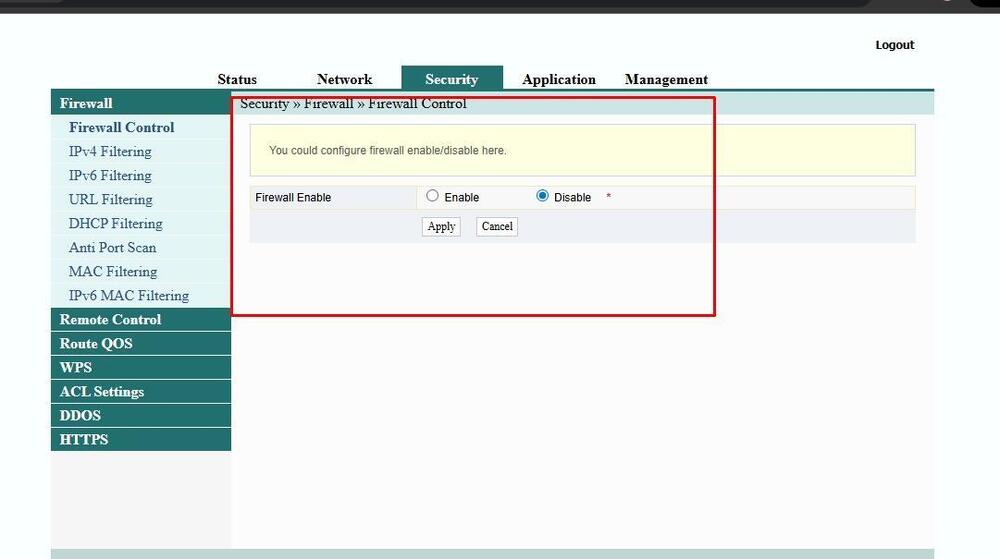Open the Network tab

coord(344,80)
